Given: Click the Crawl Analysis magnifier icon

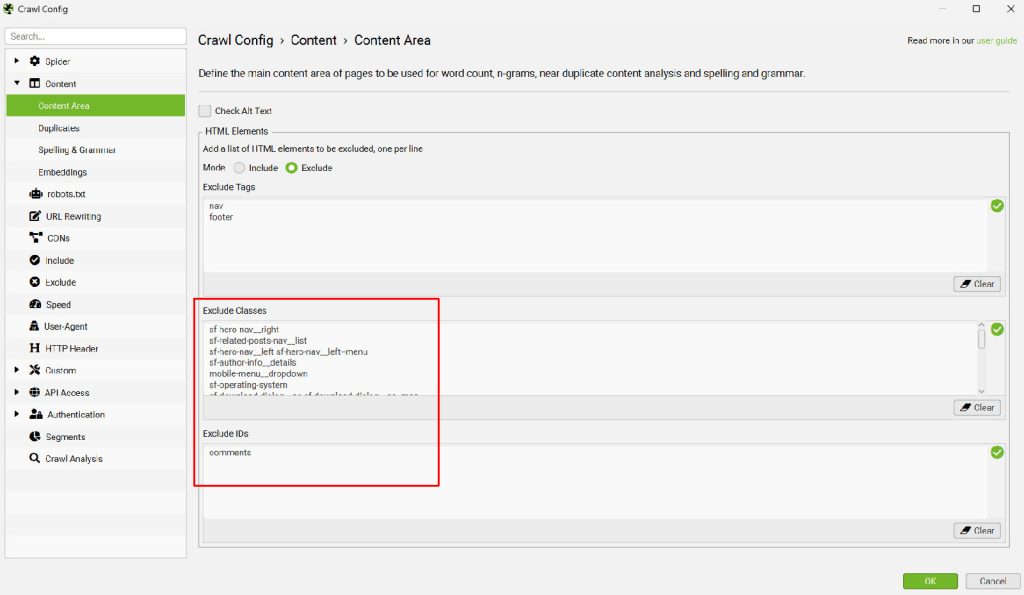Looking at the screenshot, I should (x=35, y=458).
